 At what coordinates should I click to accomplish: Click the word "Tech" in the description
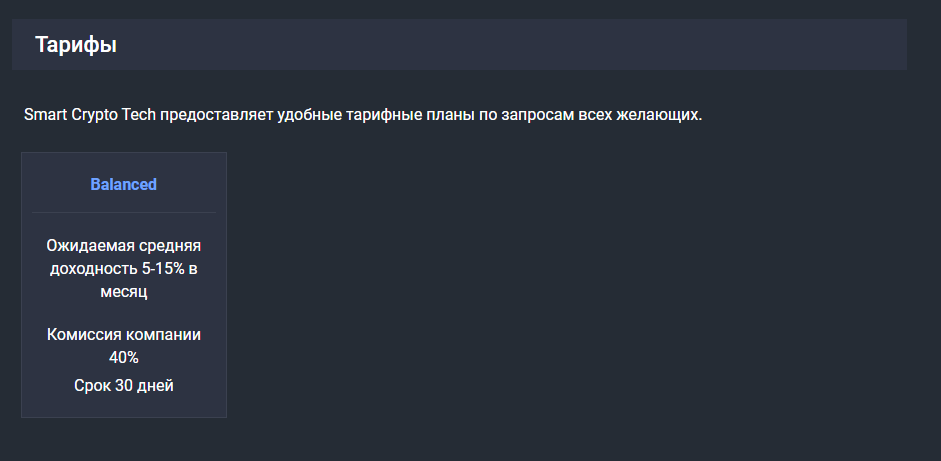(138, 115)
